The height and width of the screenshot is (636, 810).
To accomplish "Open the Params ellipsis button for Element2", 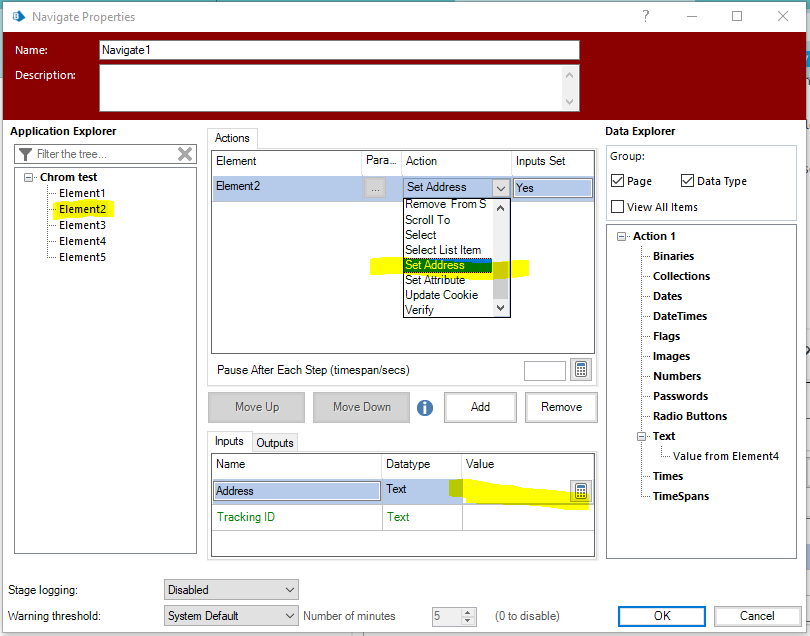I will click(375, 187).
